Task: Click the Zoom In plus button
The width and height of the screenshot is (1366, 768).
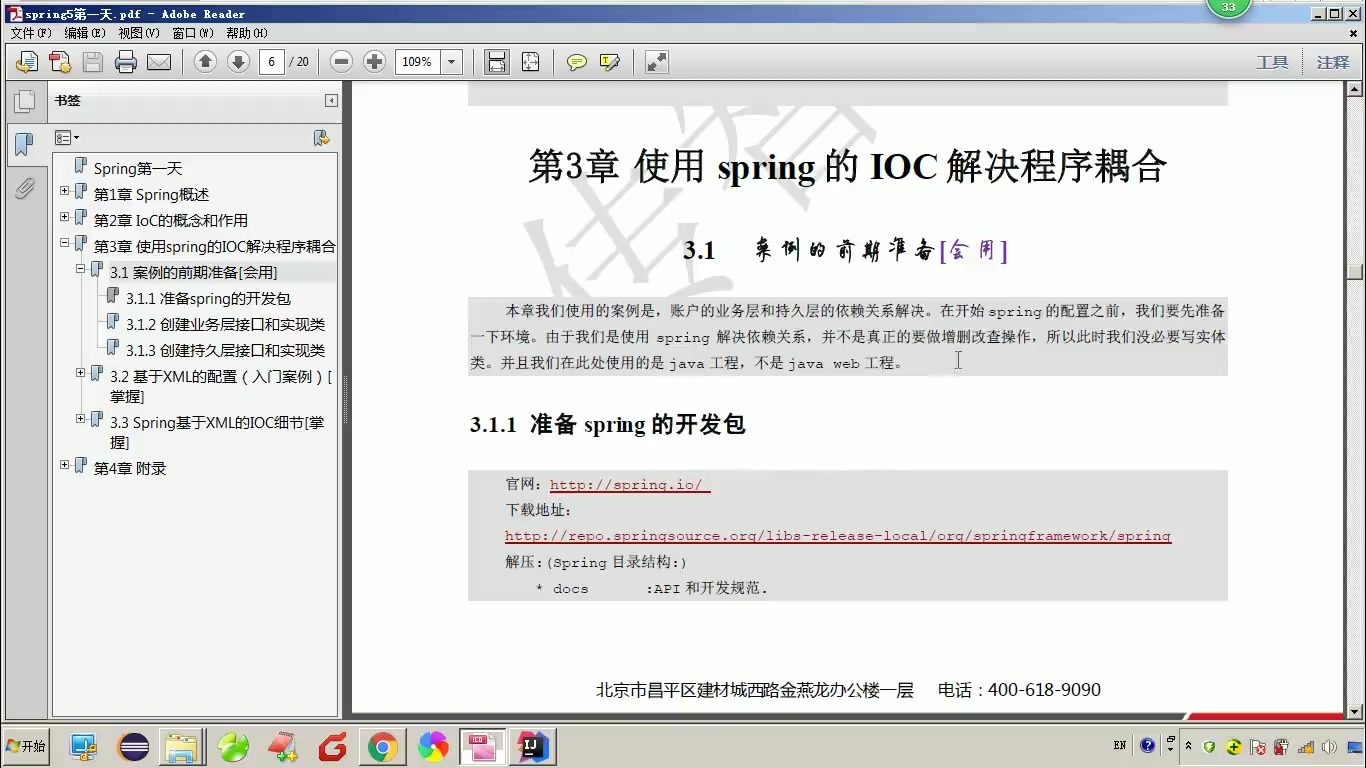Action: click(374, 62)
